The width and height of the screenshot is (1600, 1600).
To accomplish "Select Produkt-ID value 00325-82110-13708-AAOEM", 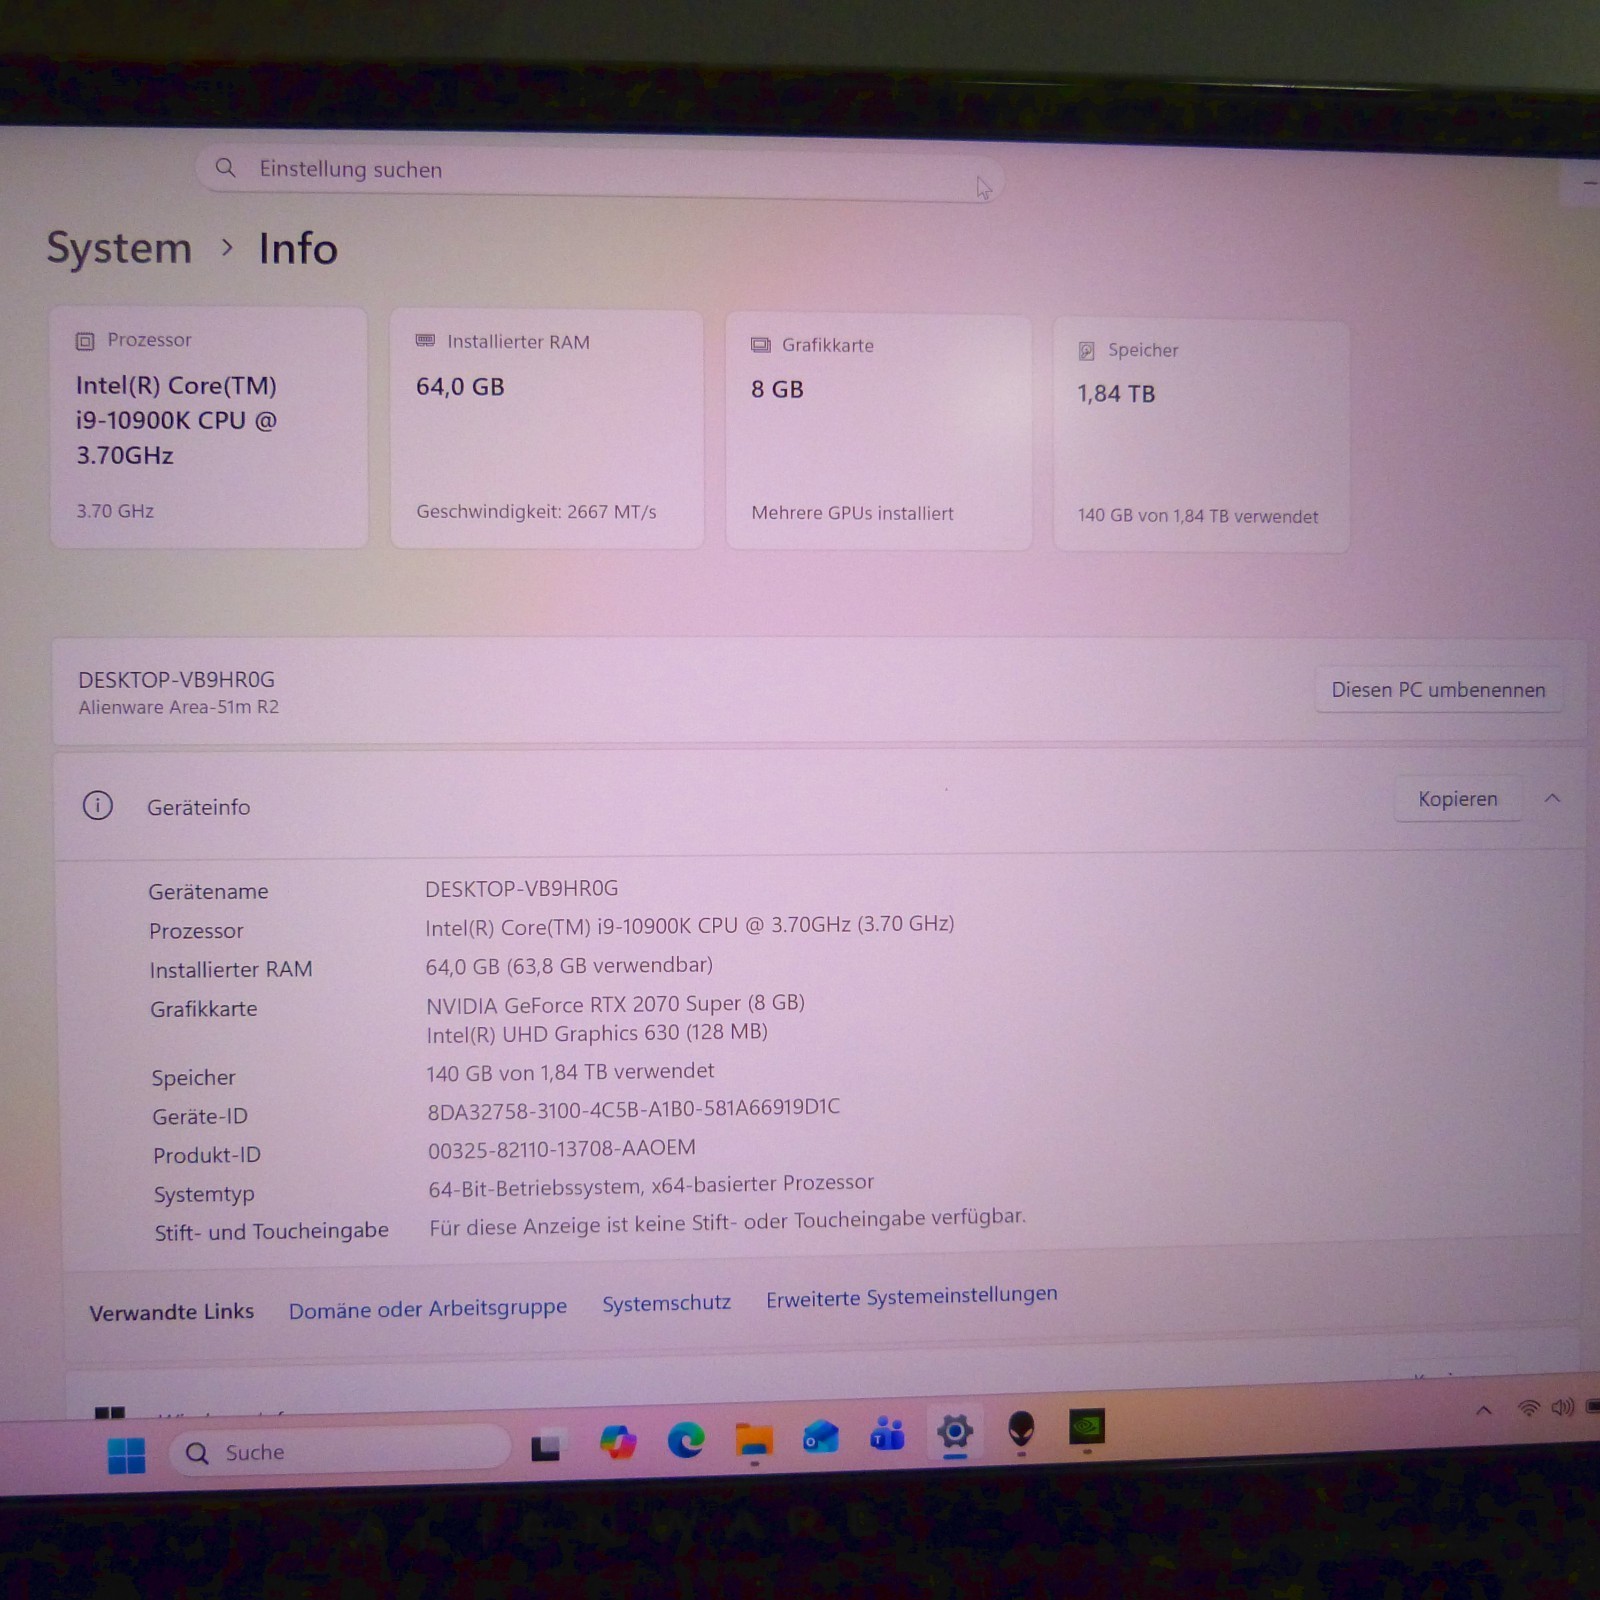I will point(562,1149).
